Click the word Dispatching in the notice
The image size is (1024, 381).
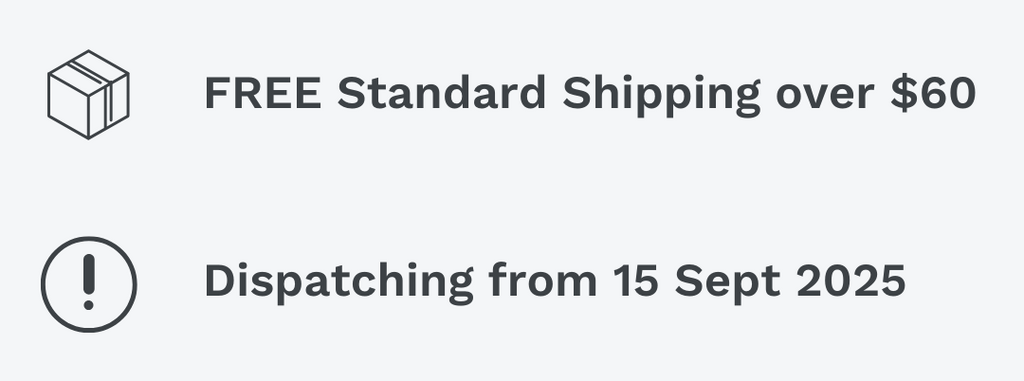point(339,282)
